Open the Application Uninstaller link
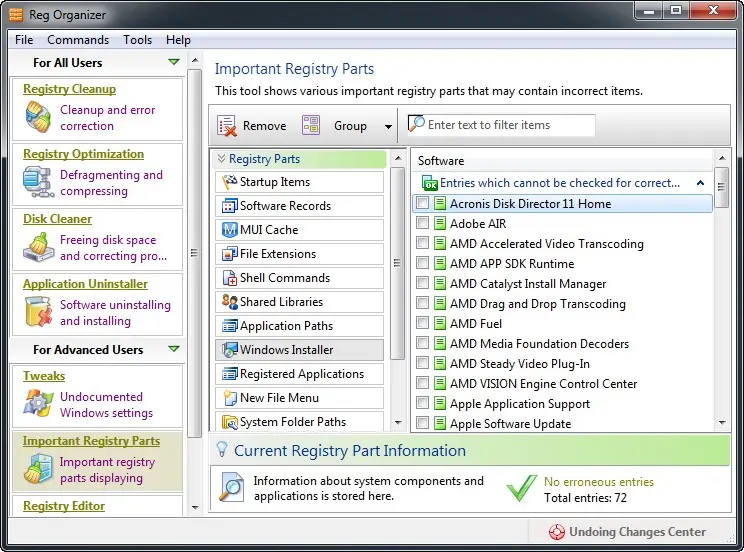 85,284
